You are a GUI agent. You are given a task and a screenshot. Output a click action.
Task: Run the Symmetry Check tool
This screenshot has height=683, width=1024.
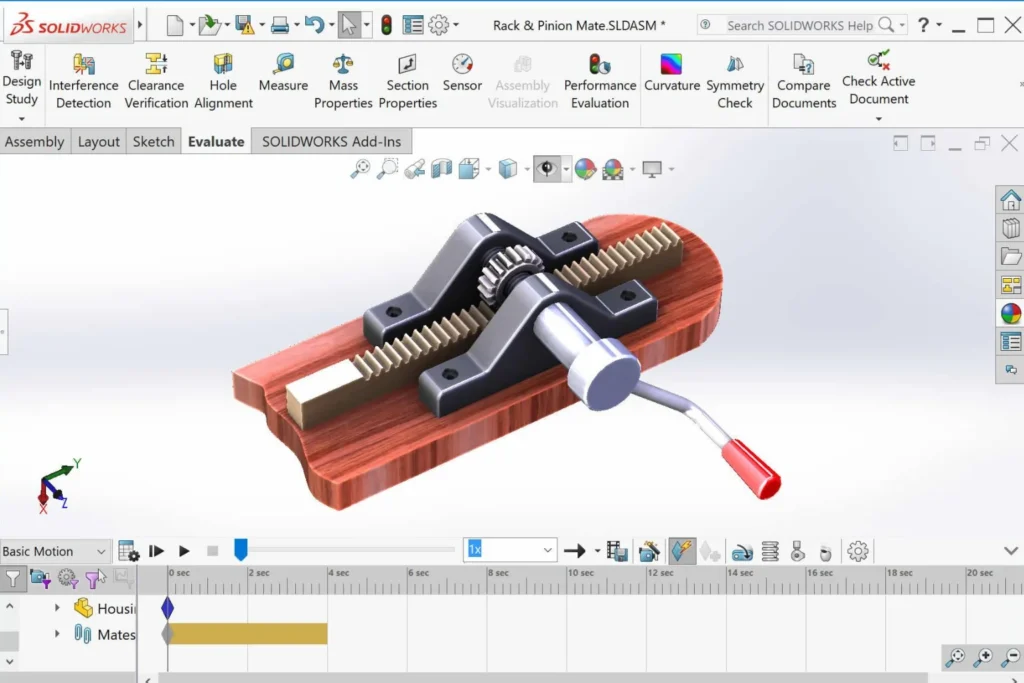tap(735, 82)
